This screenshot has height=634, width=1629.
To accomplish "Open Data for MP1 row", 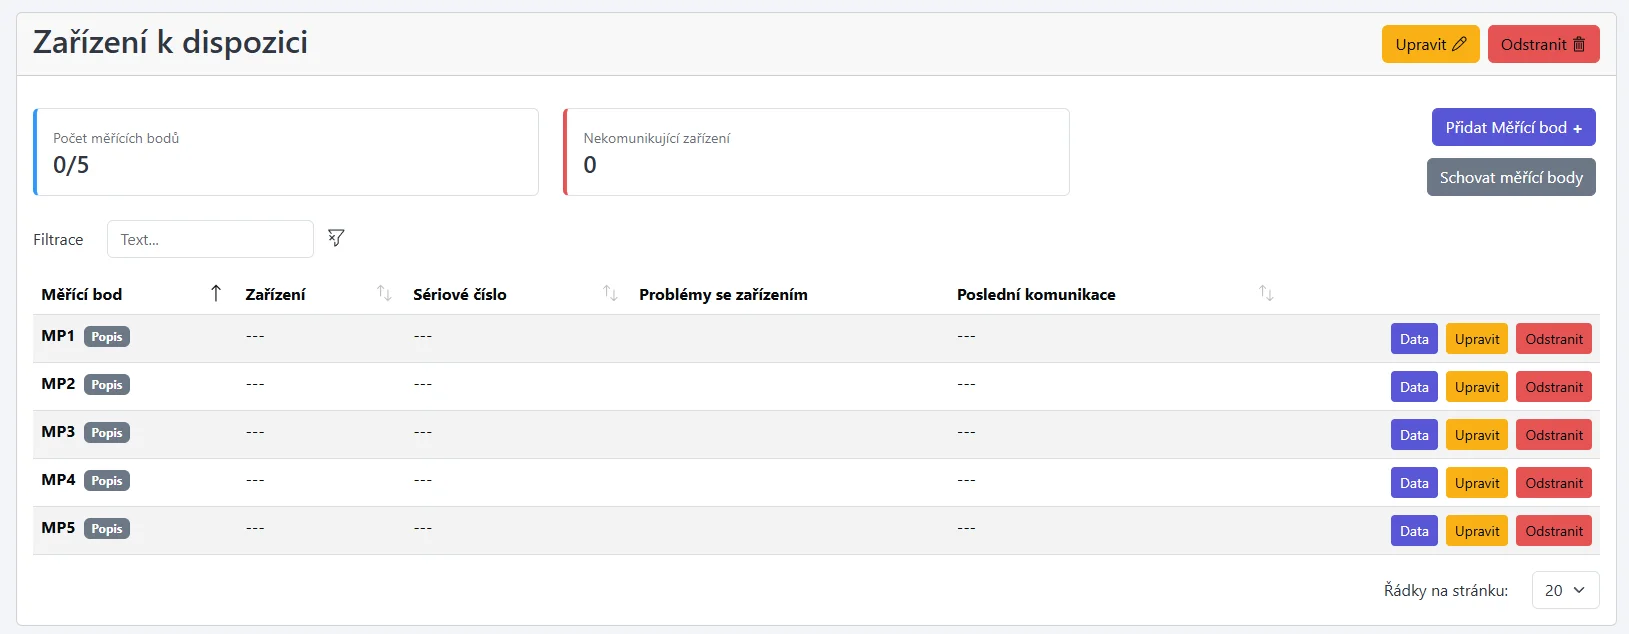I will pyautogui.click(x=1414, y=339).
